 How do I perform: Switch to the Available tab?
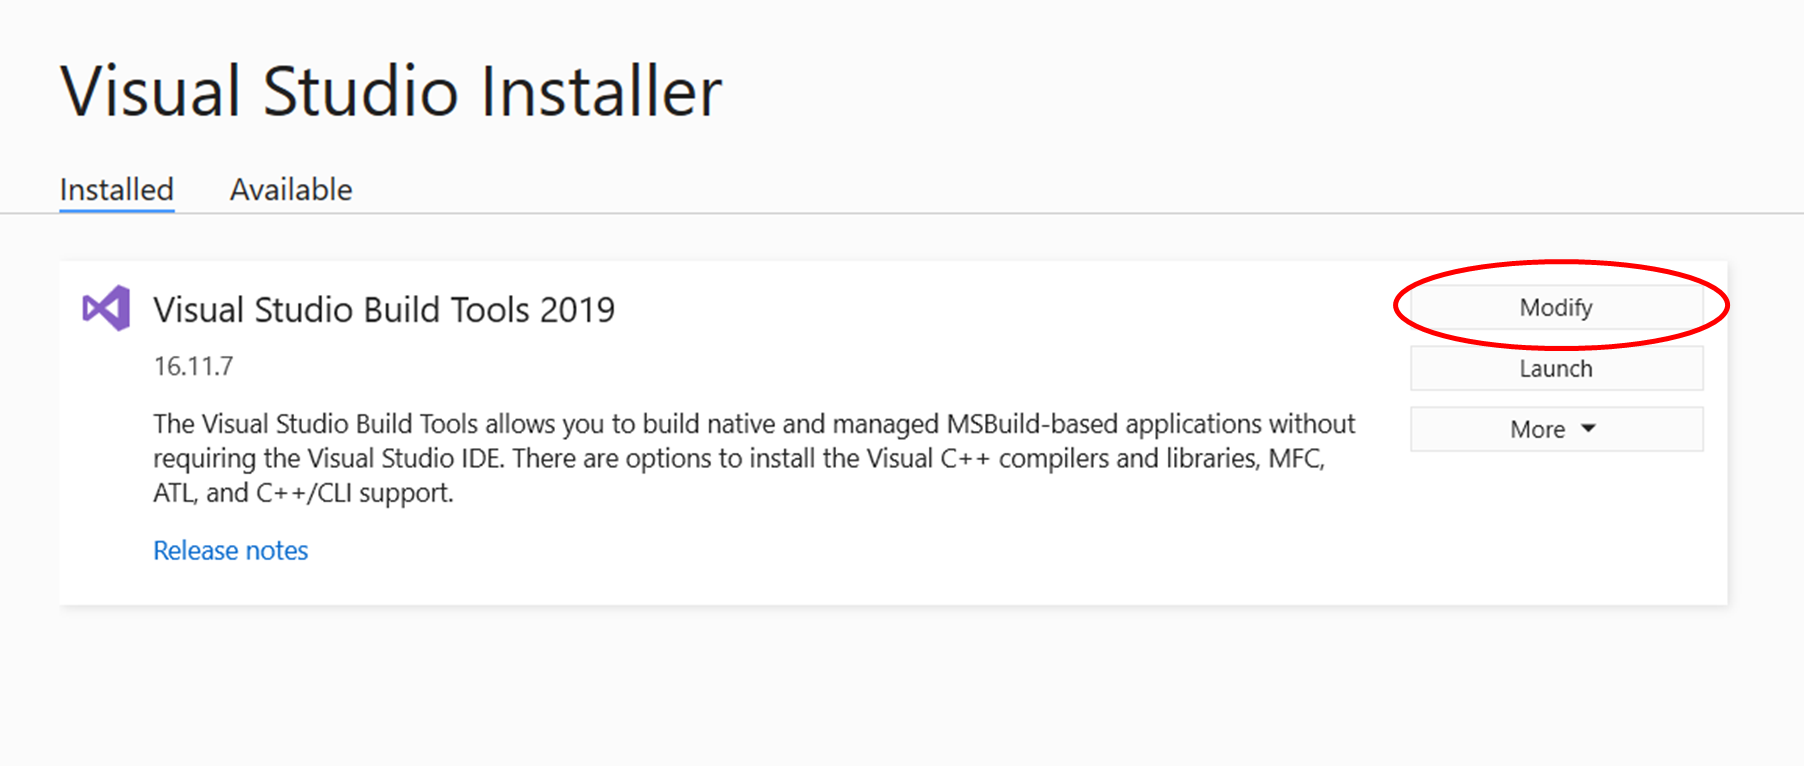coord(291,189)
